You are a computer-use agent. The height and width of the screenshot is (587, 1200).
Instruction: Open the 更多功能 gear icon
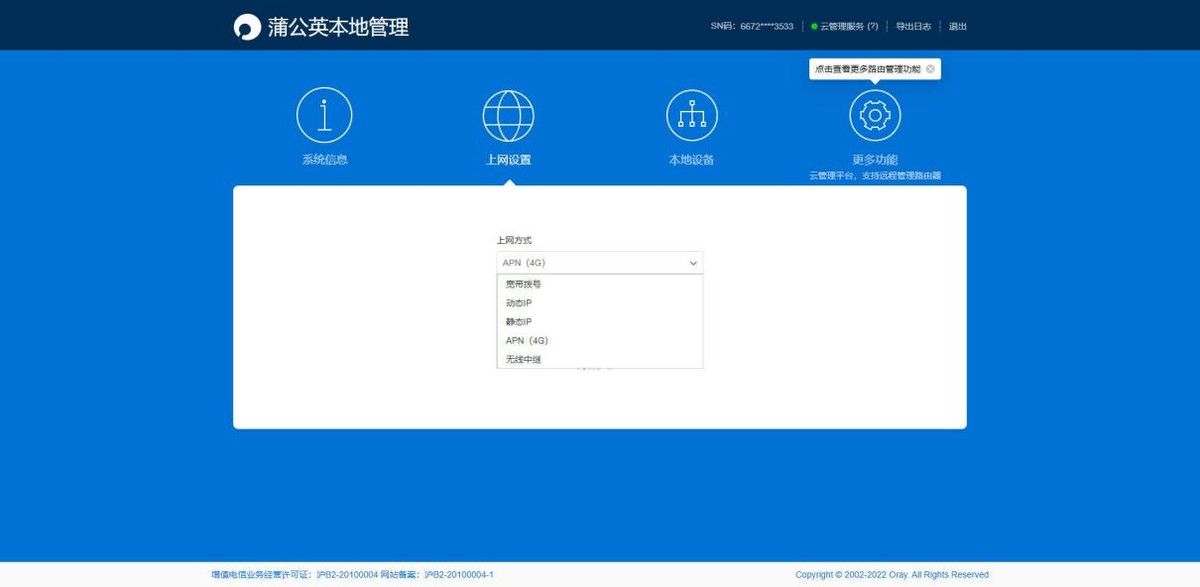(875, 115)
